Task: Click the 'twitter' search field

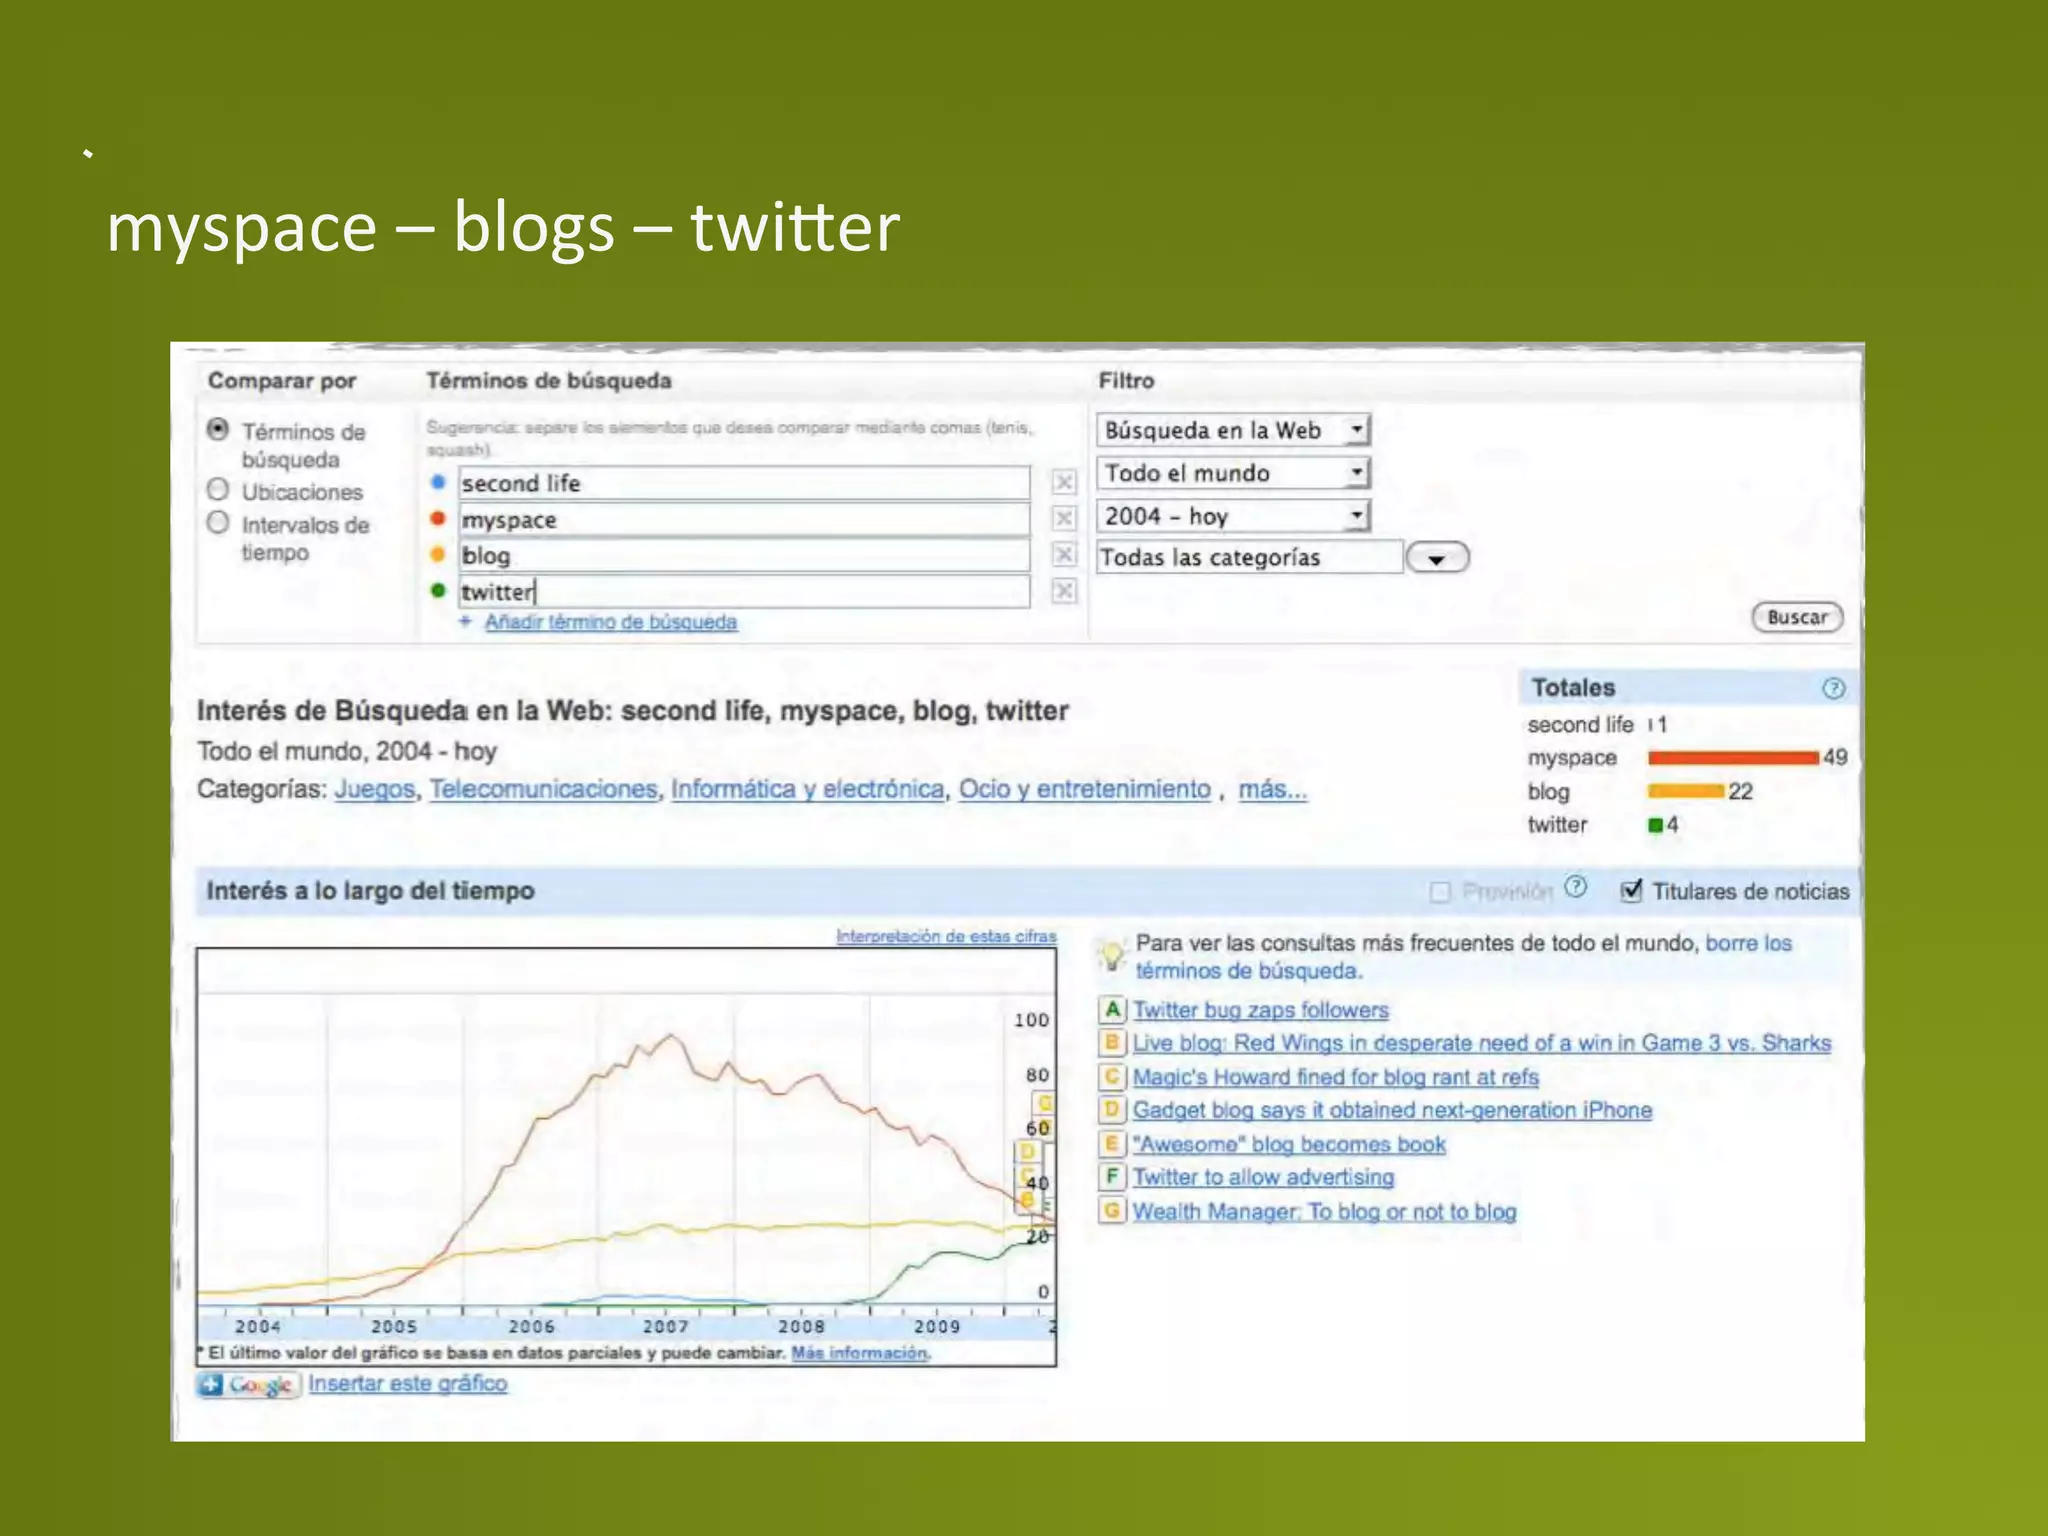Action: (x=744, y=591)
